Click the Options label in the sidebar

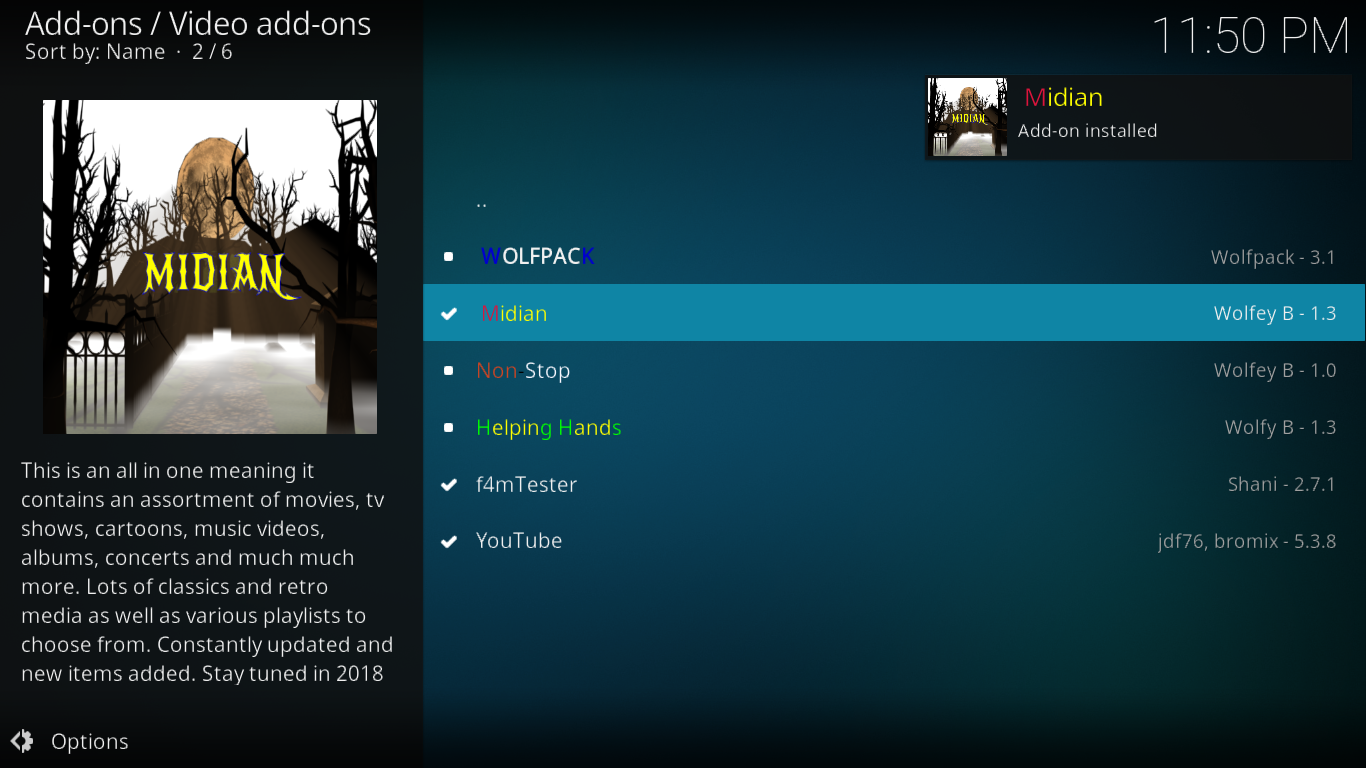click(x=90, y=742)
